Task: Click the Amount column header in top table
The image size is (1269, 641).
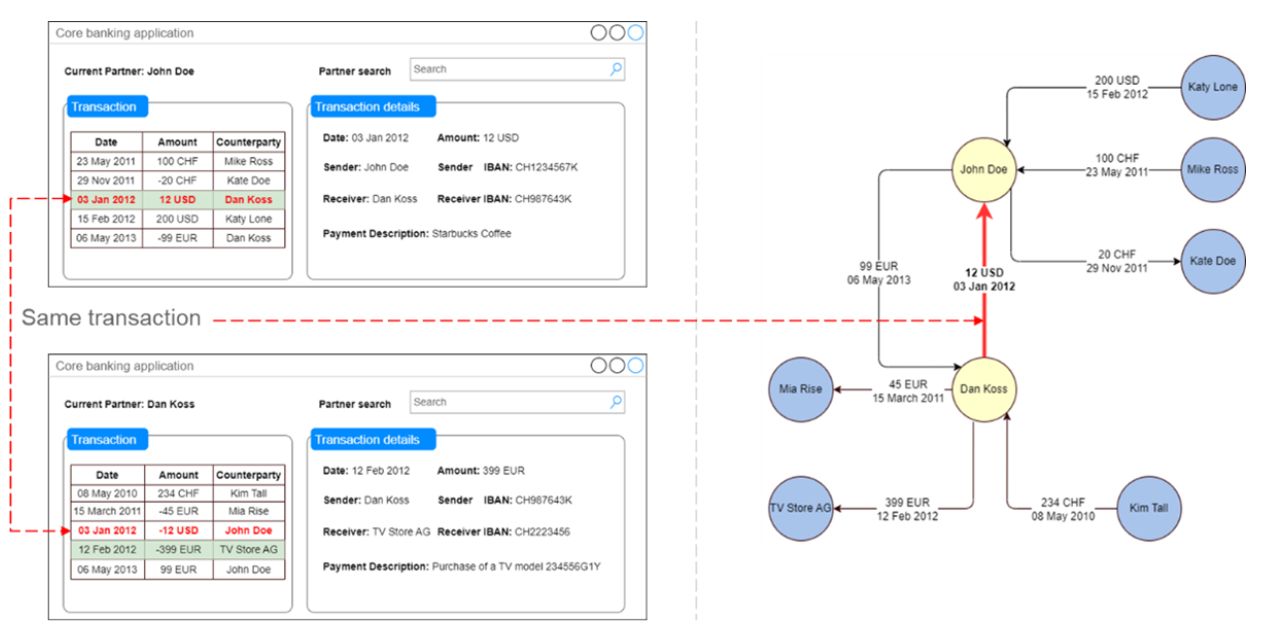Action: (x=177, y=142)
